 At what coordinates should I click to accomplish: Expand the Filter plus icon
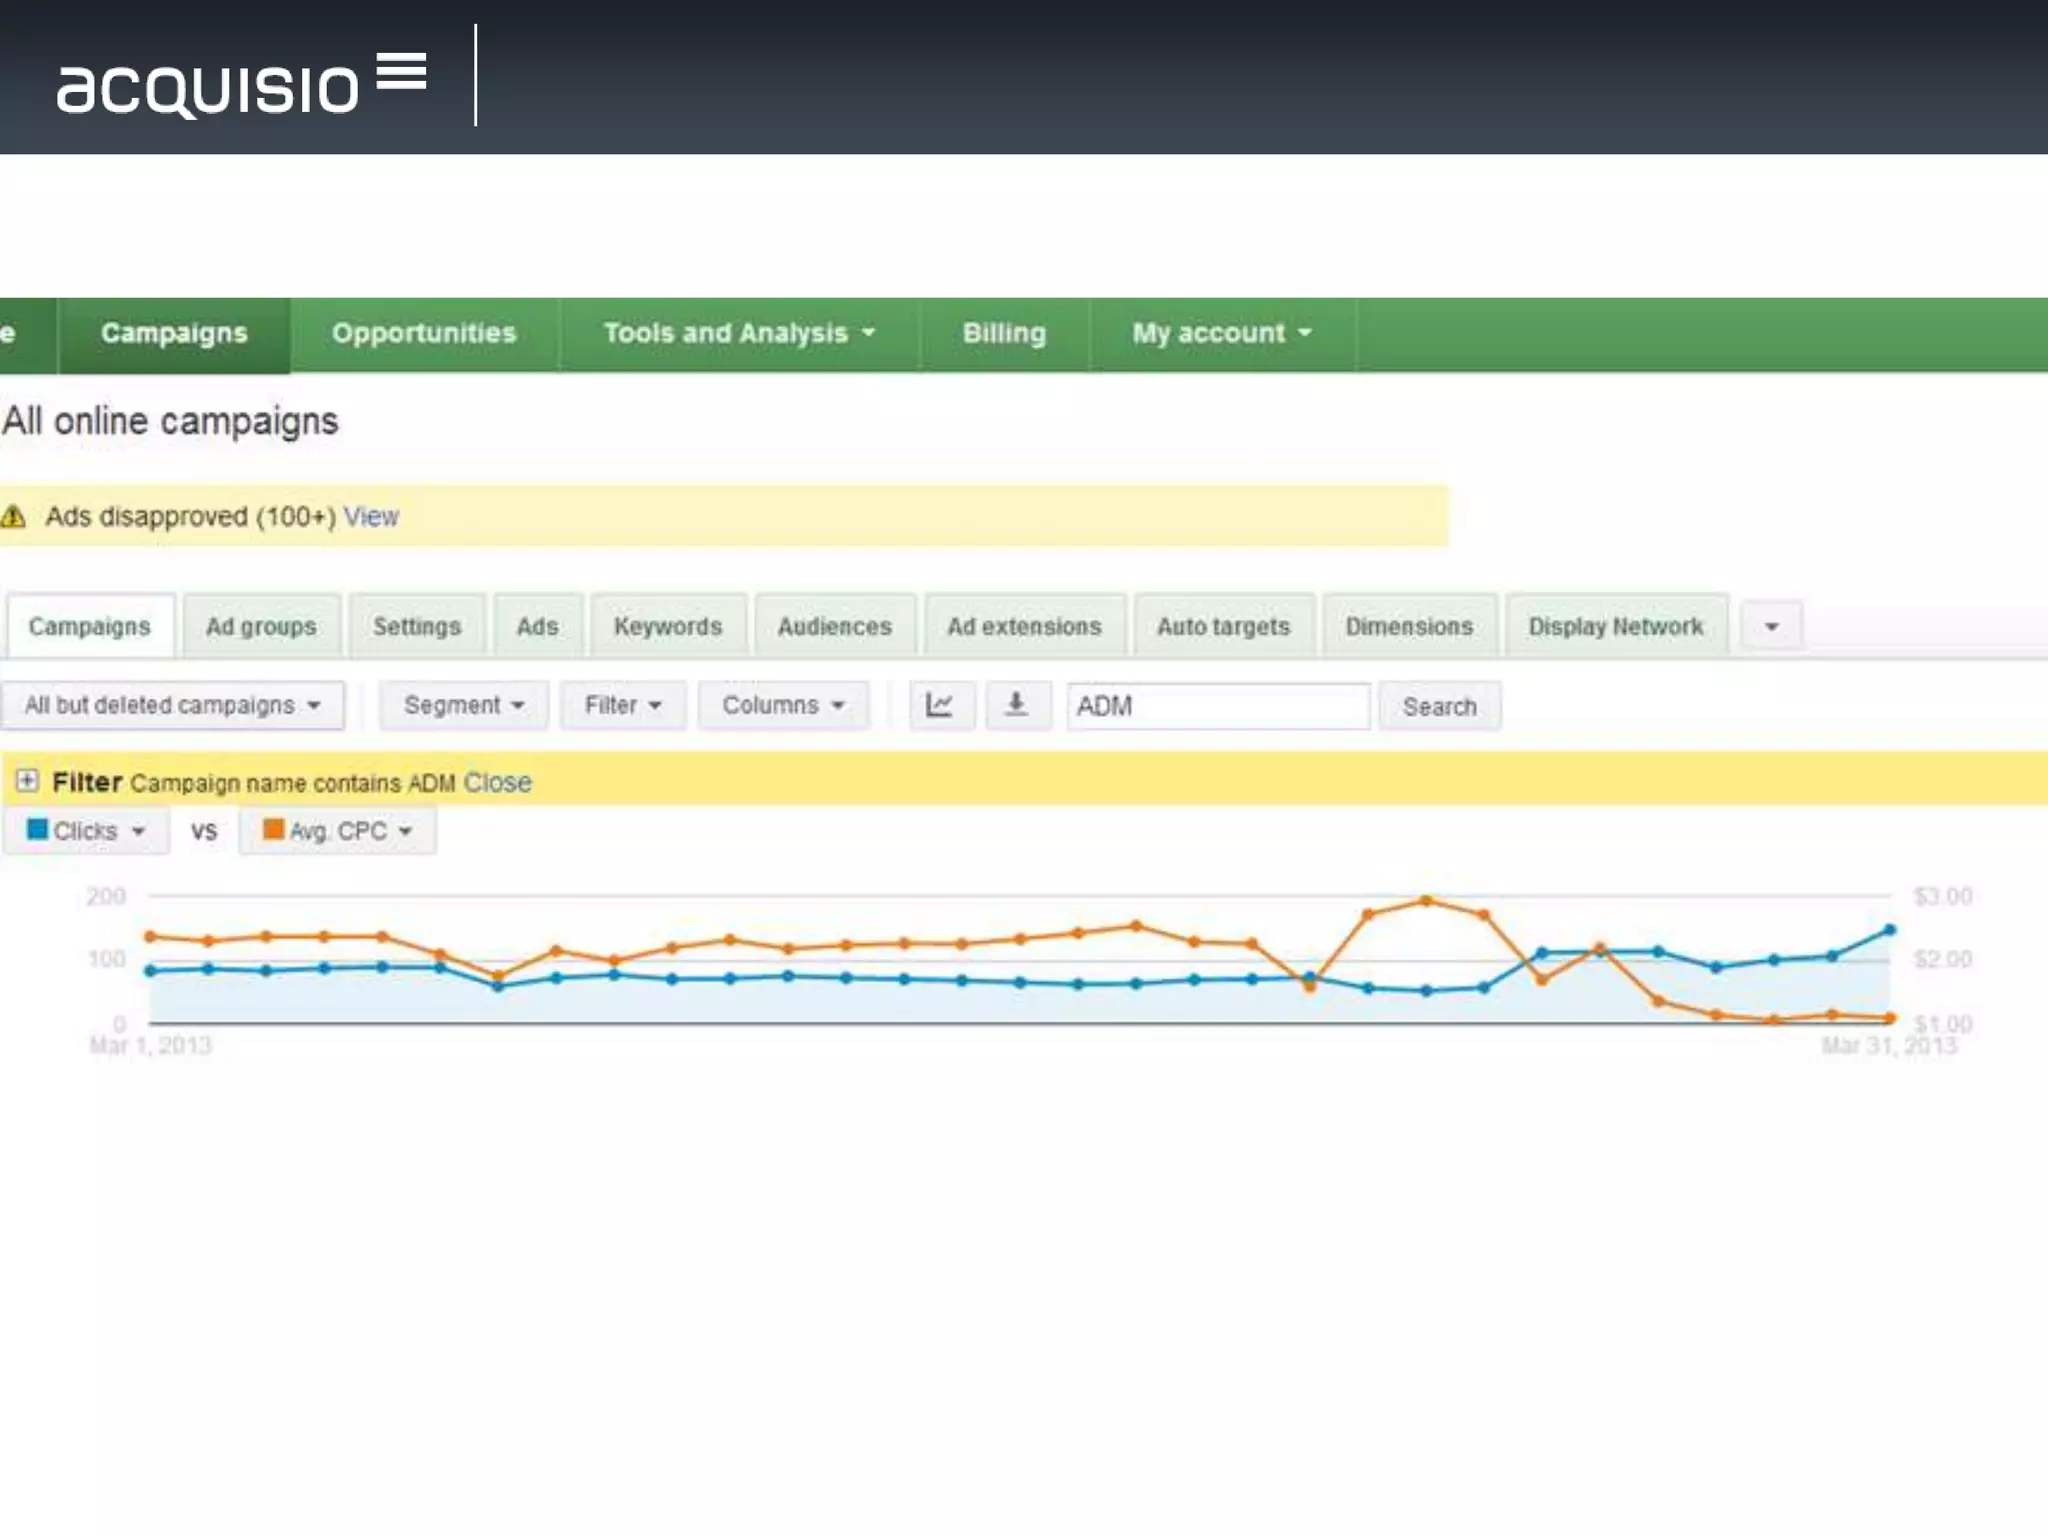[x=28, y=781]
